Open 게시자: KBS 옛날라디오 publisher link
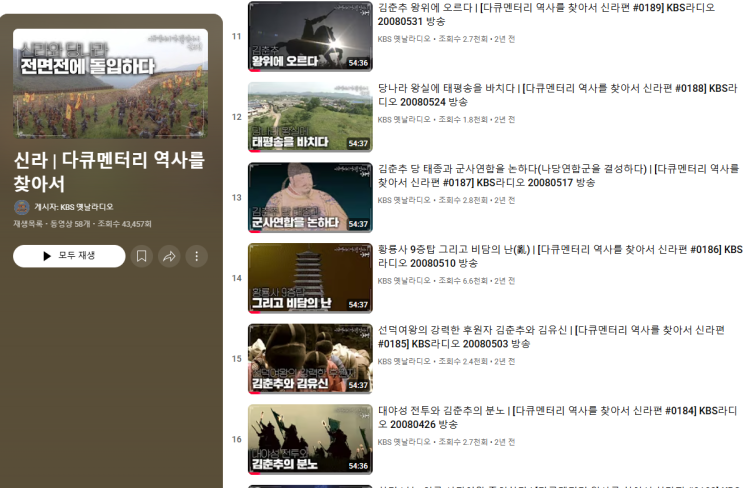Image resolution: width=743 pixels, height=488 pixels. (73, 207)
